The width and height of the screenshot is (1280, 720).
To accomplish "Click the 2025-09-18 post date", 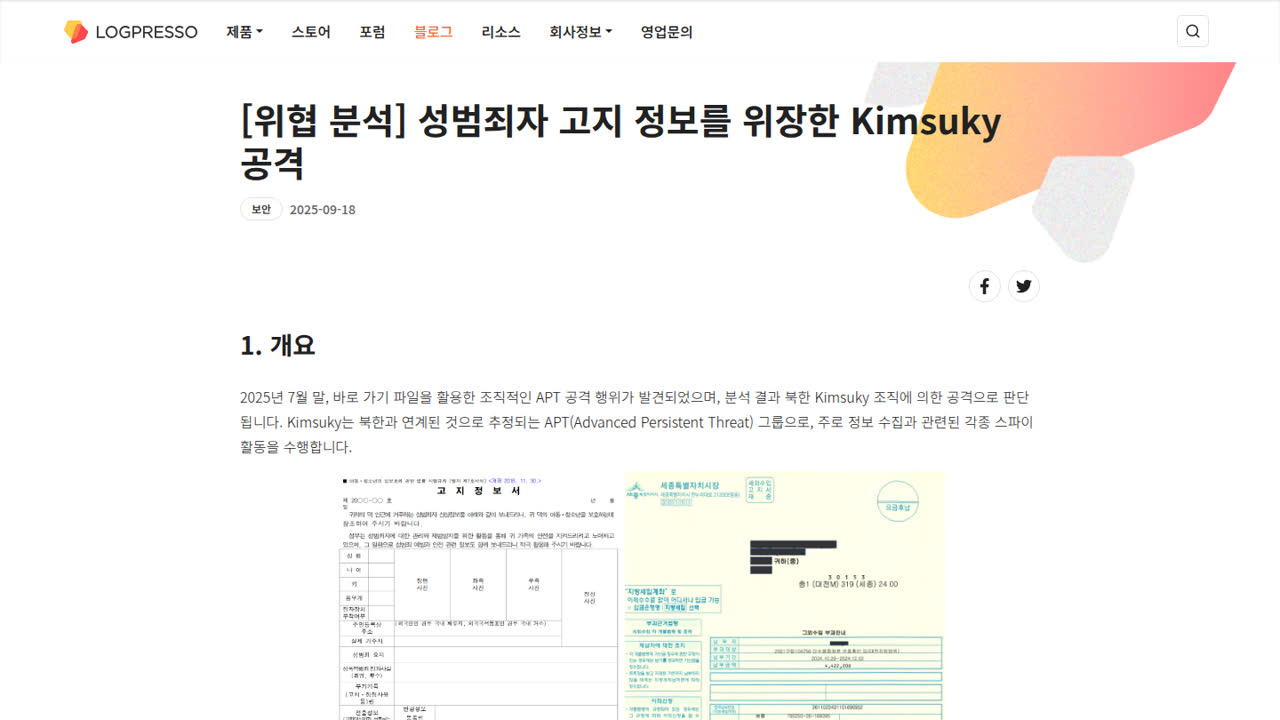I will click(322, 209).
